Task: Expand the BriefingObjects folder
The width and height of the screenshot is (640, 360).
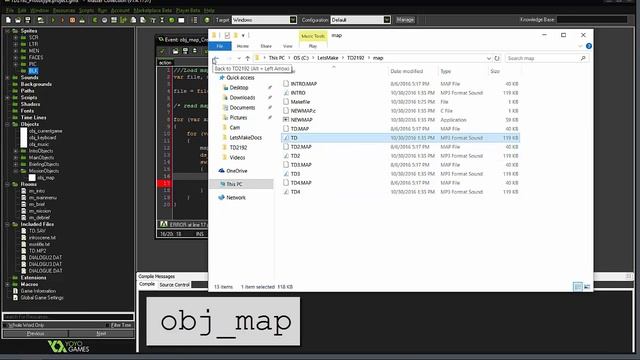Action: 16,164
